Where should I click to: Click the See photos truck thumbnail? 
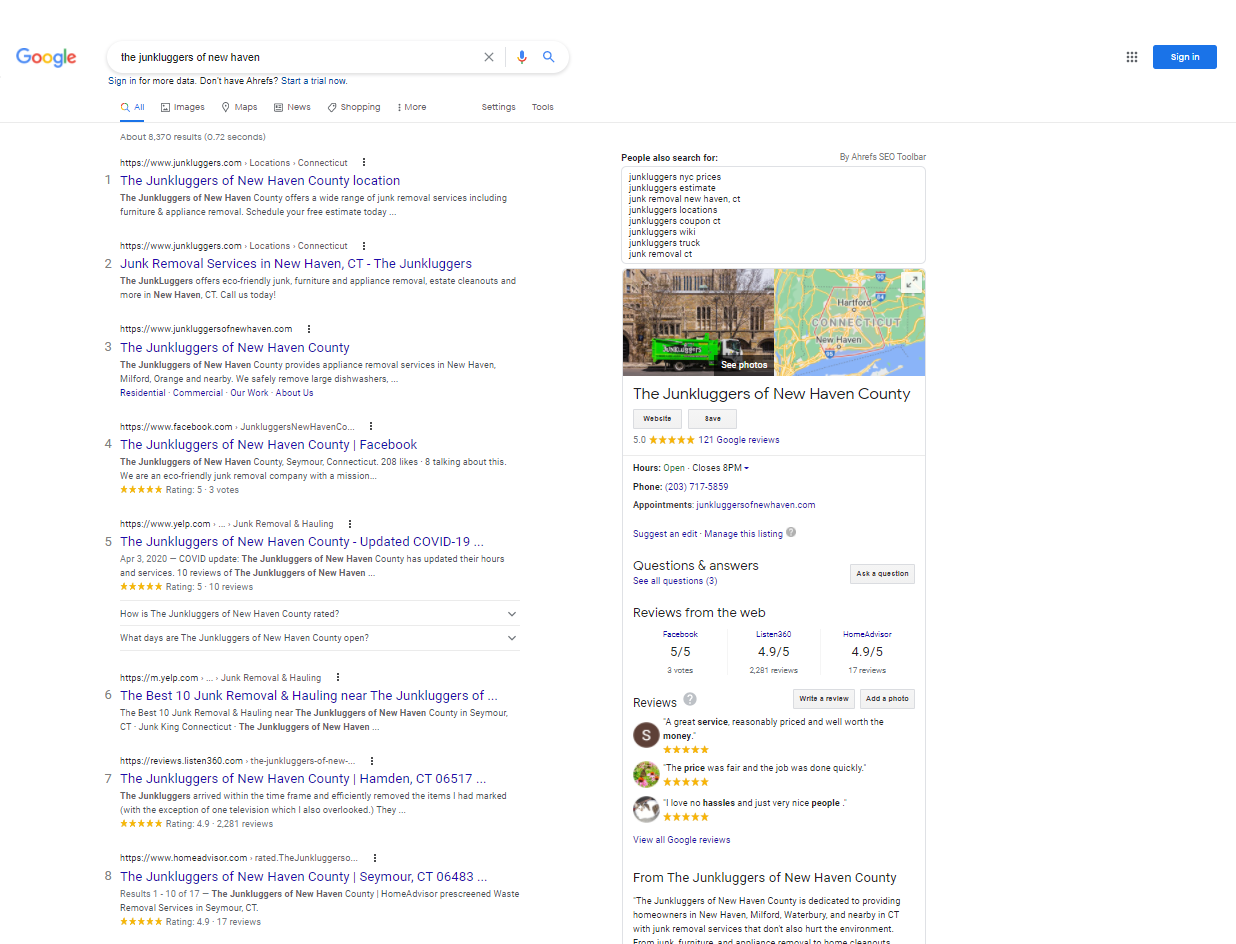698,322
